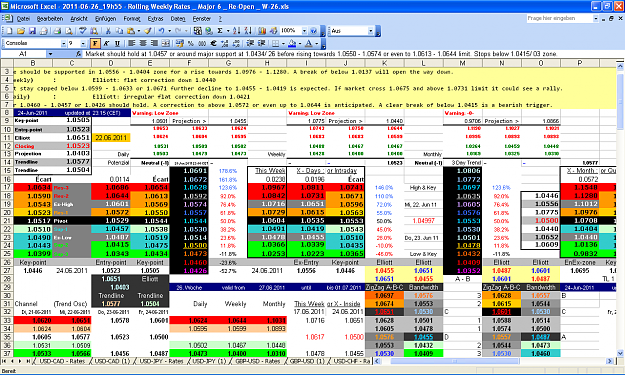Click the Print icon
Image resolution: width=625 pixels, height=375 pixels.
(x=57, y=31)
